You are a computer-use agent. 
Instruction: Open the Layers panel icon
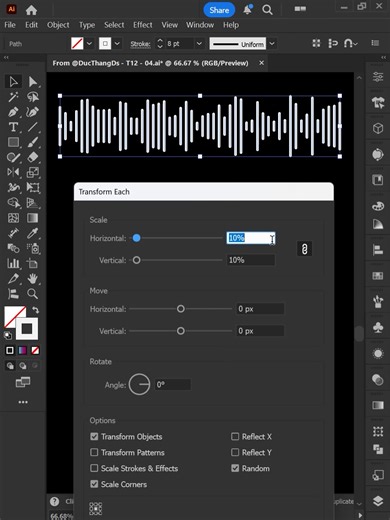click(x=378, y=501)
